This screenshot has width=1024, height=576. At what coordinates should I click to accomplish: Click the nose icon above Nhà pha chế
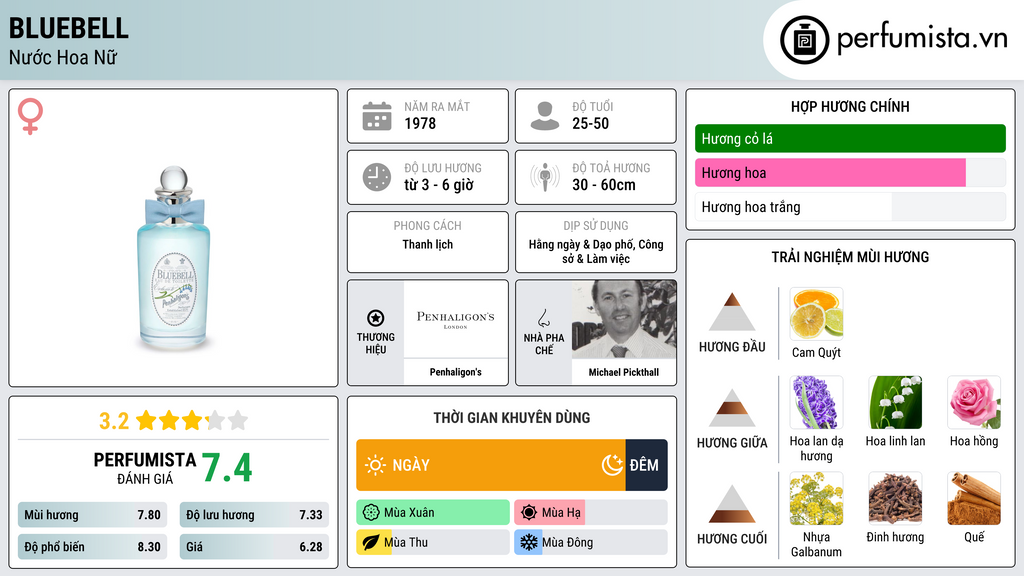point(543,318)
